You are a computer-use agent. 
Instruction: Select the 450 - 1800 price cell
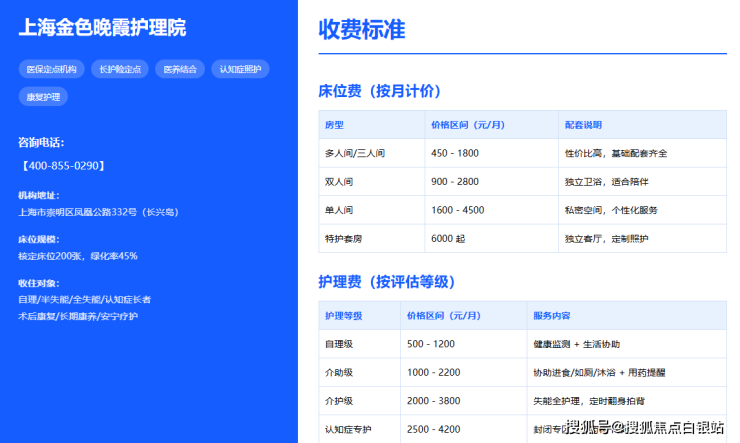[491, 153]
